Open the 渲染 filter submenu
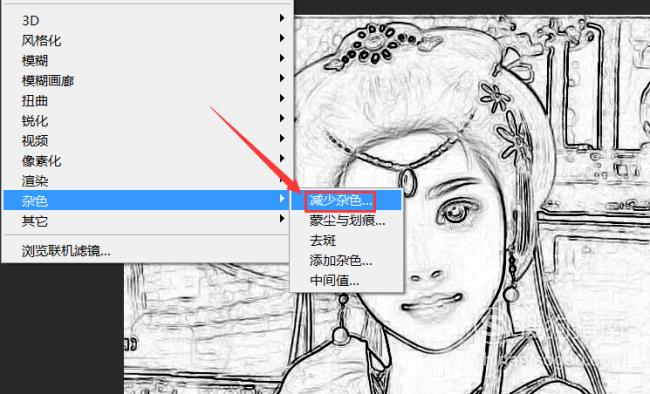The width and height of the screenshot is (650, 394). 146,180
